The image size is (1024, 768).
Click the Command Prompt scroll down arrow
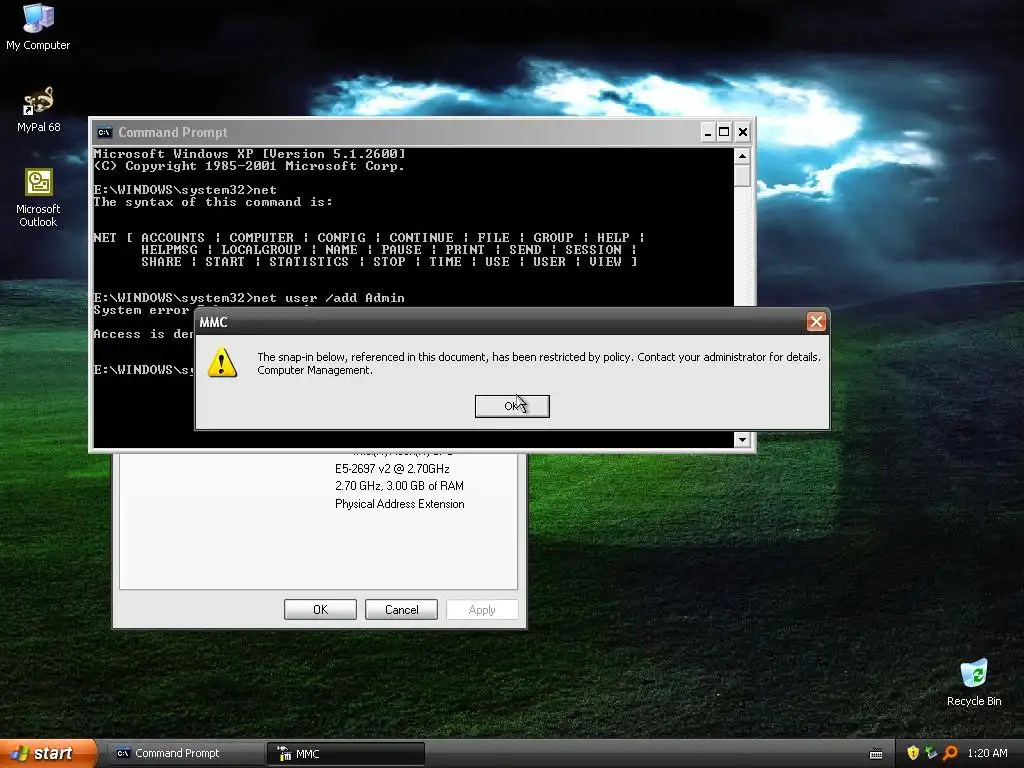click(742, 440)
